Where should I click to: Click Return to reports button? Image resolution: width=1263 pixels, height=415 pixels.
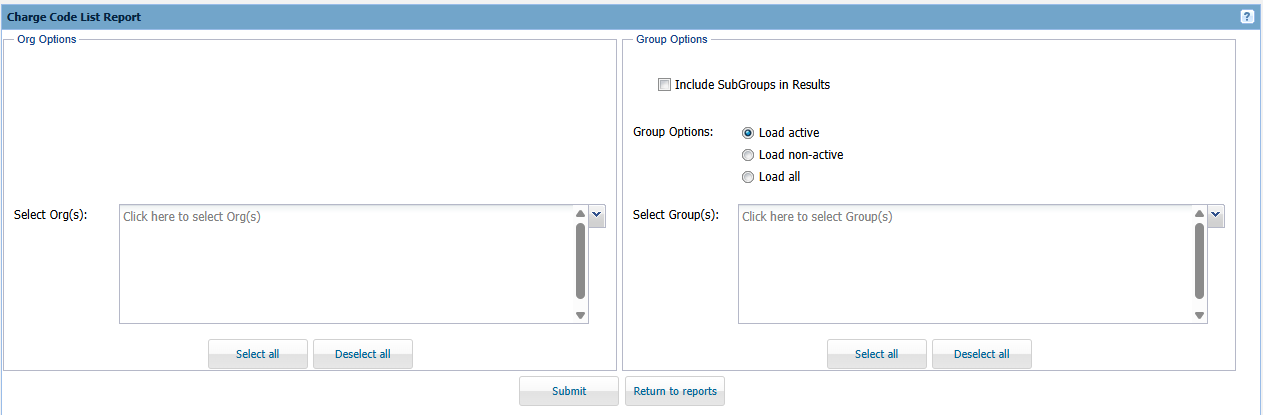(675, 391)
